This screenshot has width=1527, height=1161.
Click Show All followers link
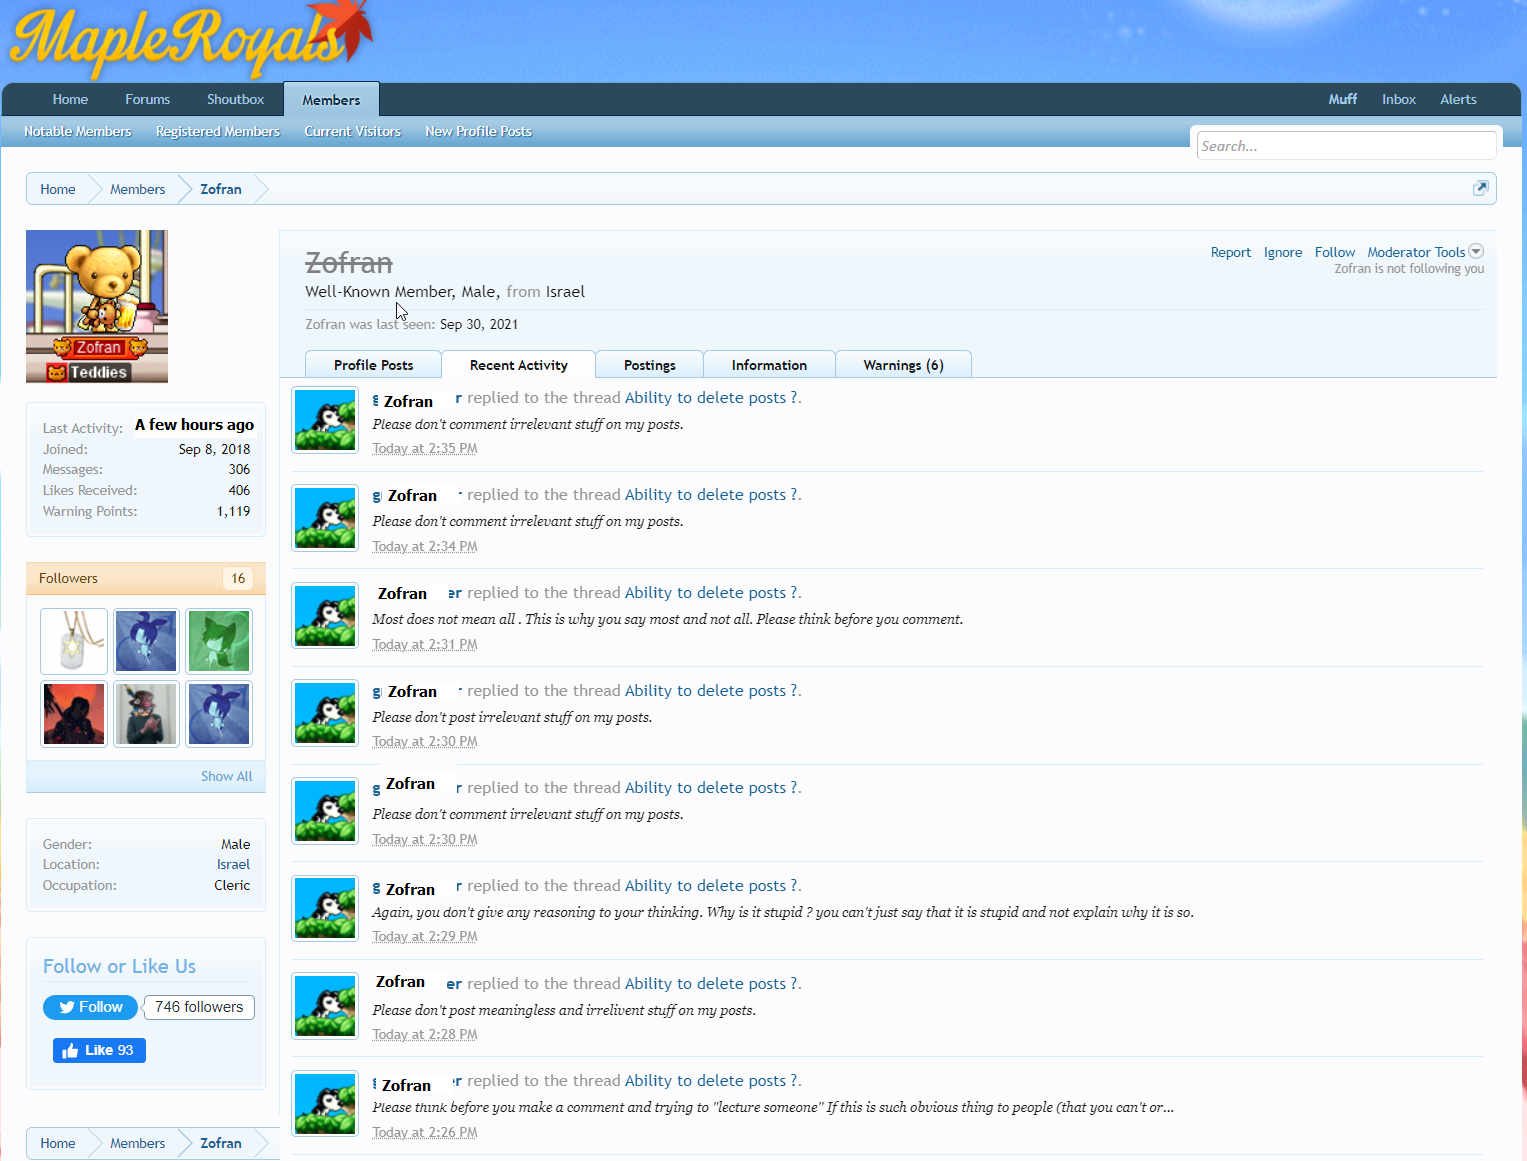pyautogui.click(x=226, y=776)
